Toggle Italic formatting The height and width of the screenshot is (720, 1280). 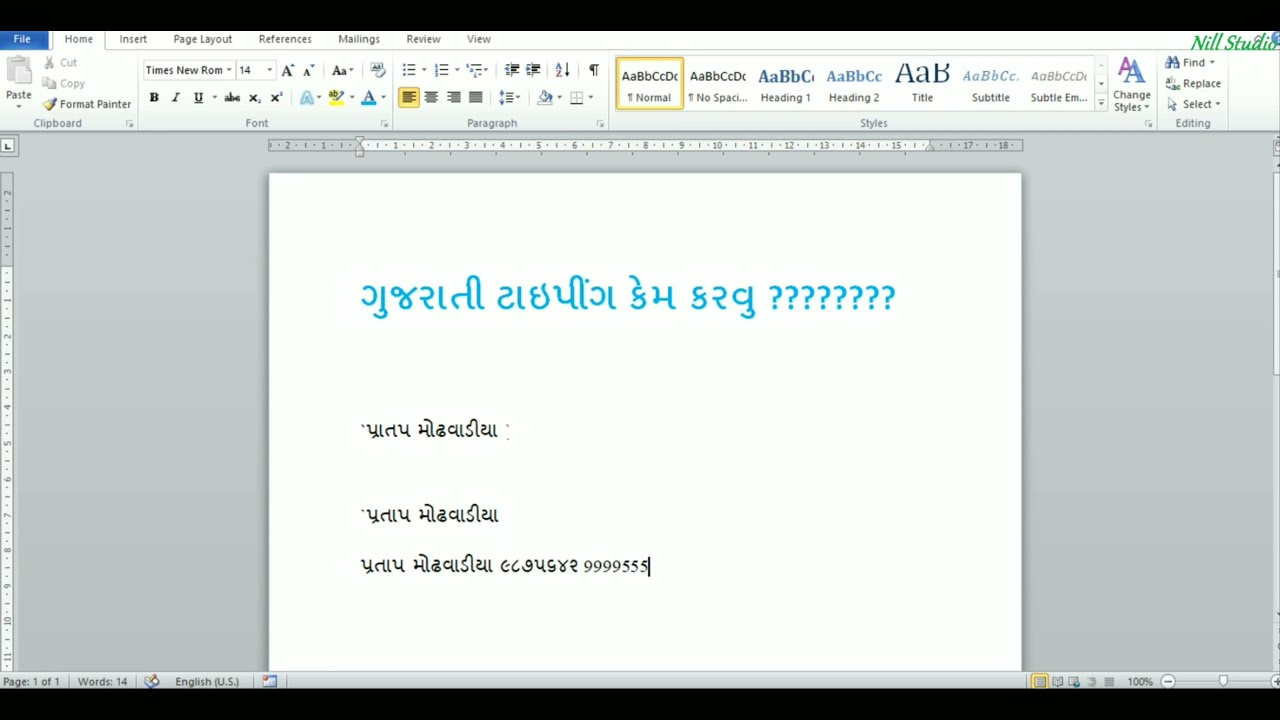[176, 97]
